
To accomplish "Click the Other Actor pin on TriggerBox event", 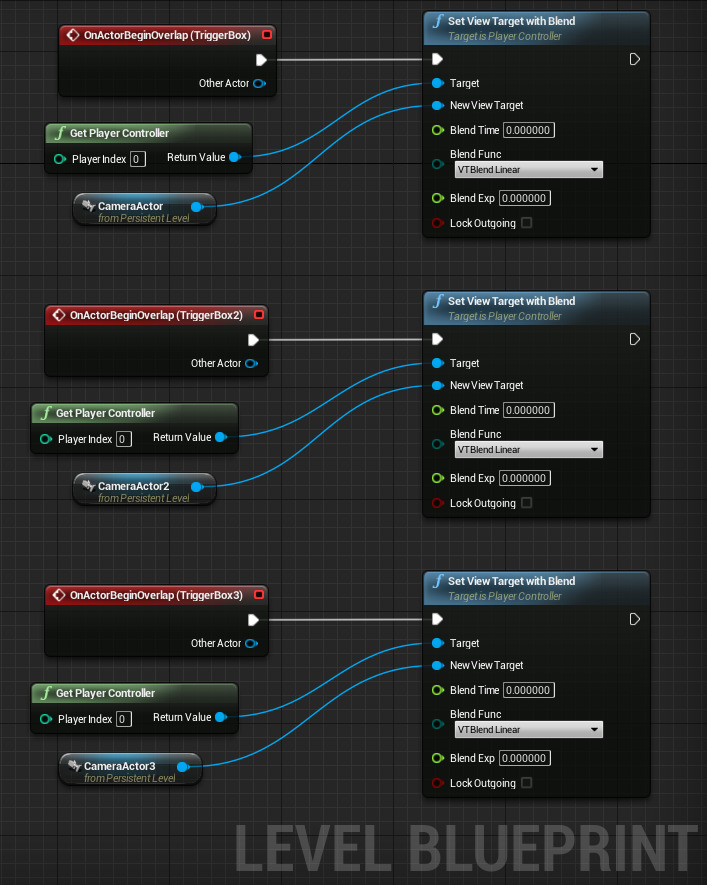I will 259,83.
